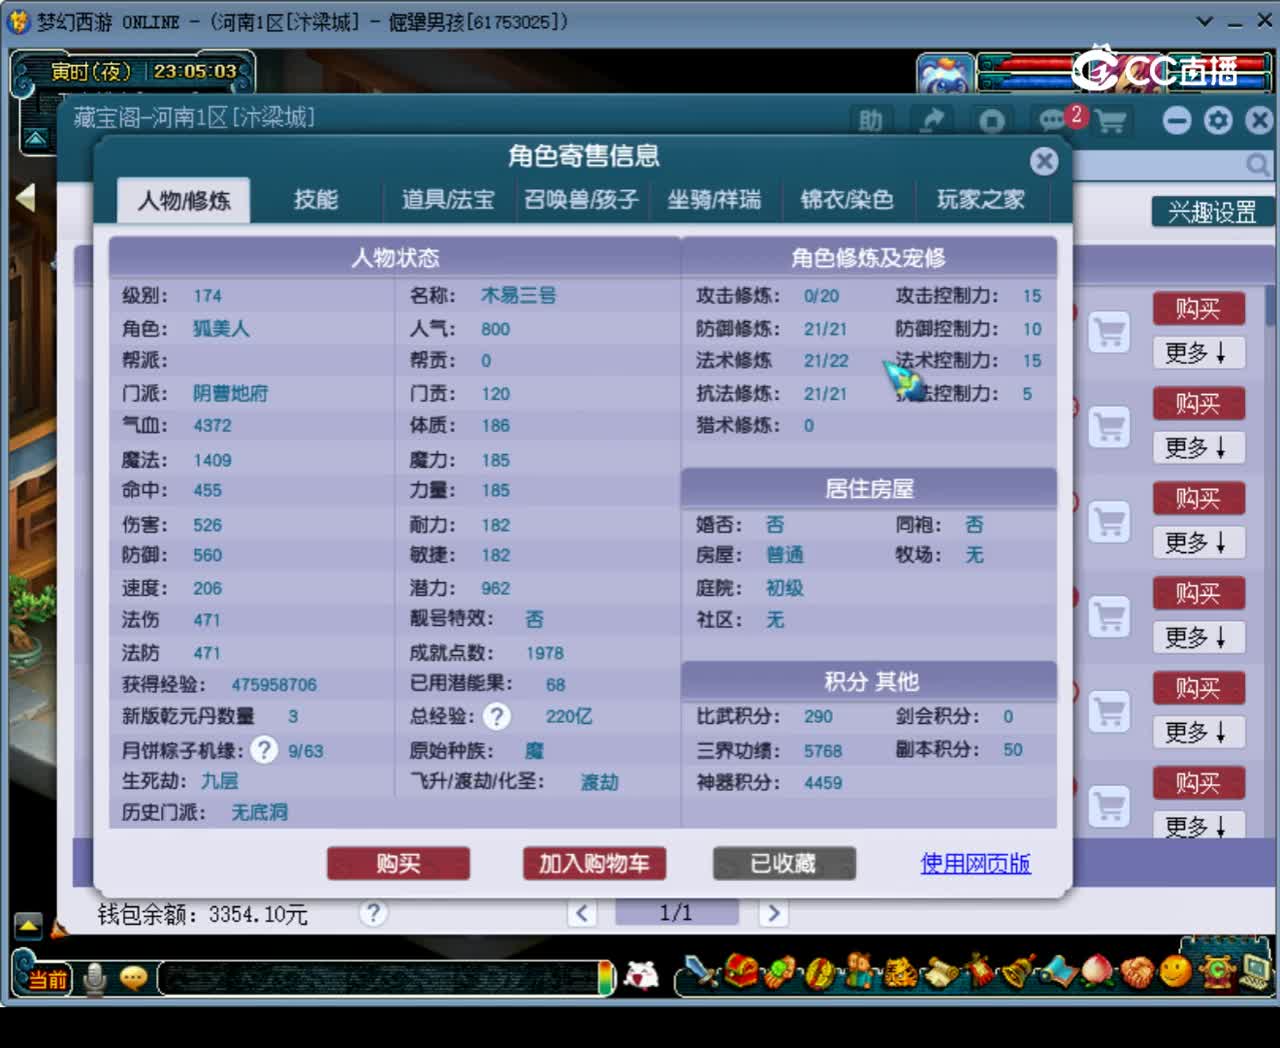The image size is (1280, 1048).
Task: Open the handshake friends icon in the bottom toolbar
Action: point(1137,971)
